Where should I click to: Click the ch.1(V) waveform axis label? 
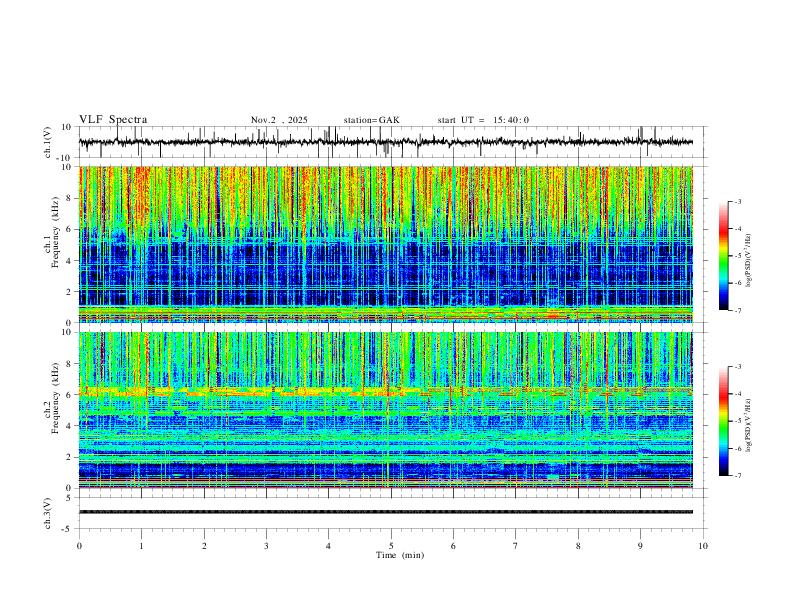click(x=48, y=142)
